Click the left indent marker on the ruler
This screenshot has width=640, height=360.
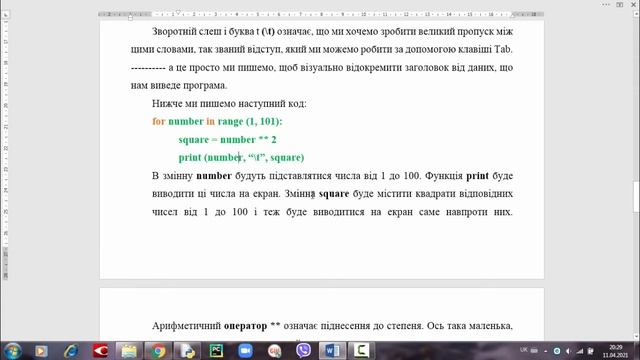130,18
